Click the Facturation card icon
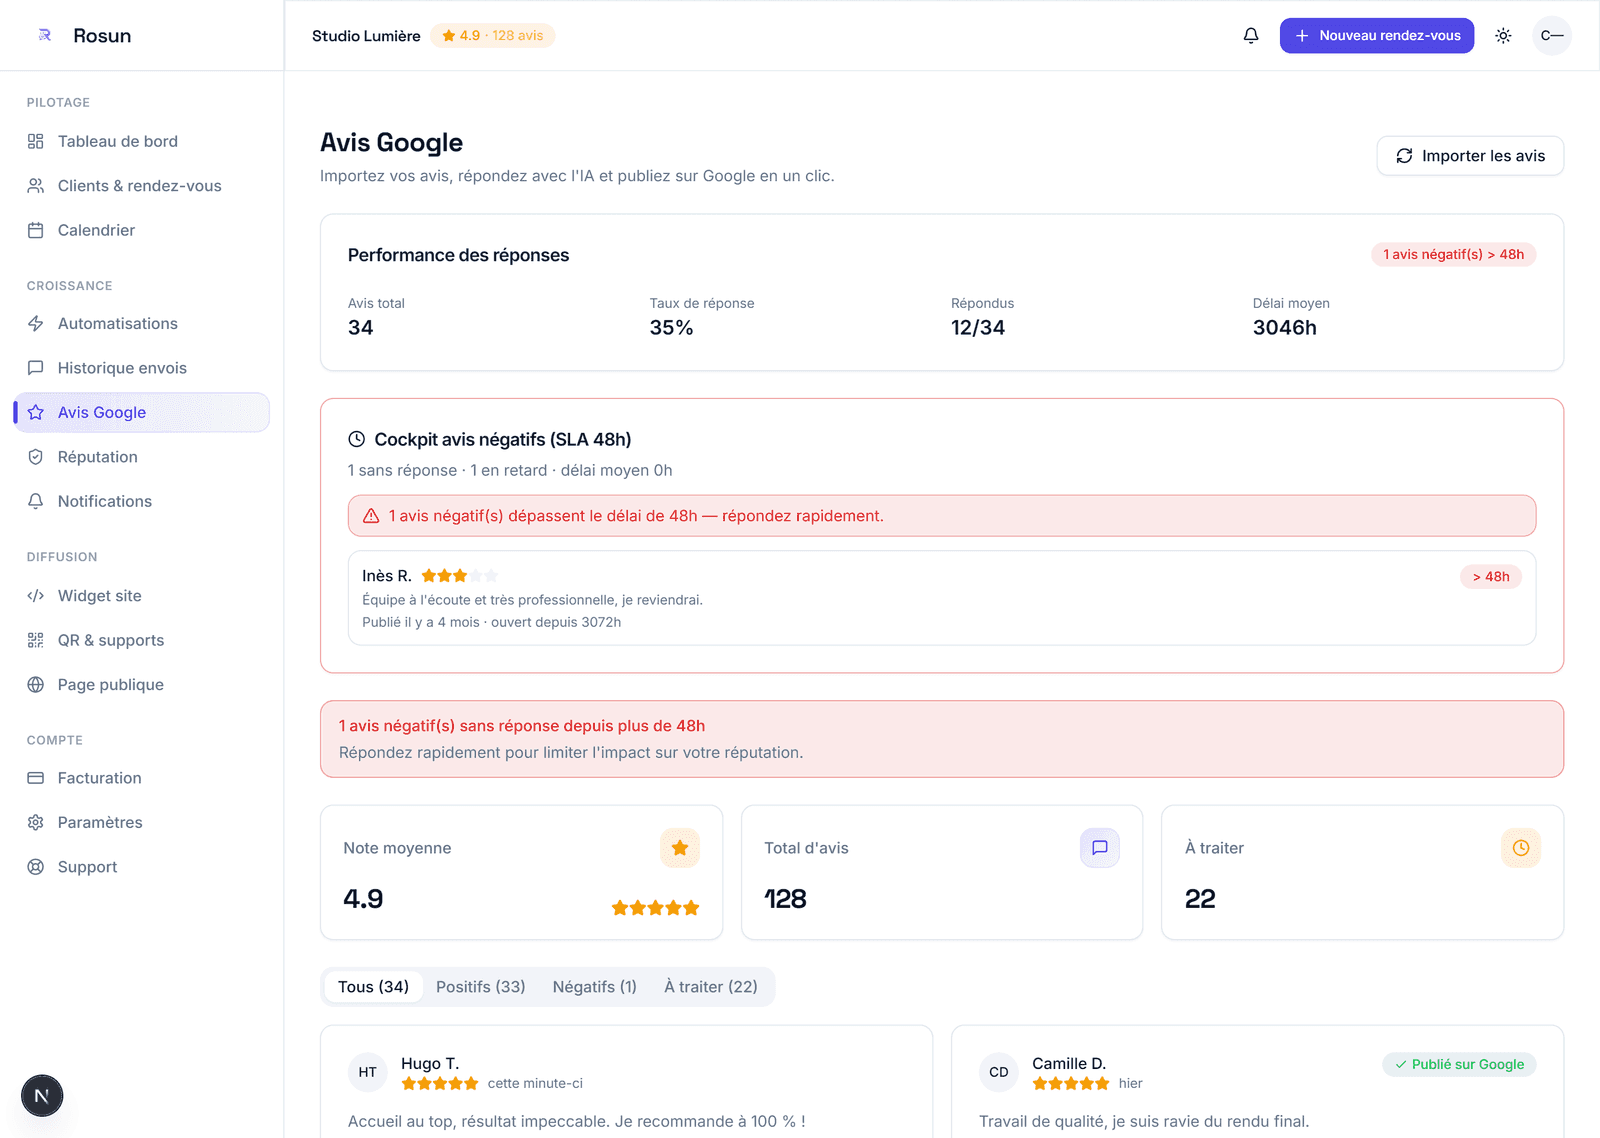Screen dimensions: 1600x1138 [36, 778]
